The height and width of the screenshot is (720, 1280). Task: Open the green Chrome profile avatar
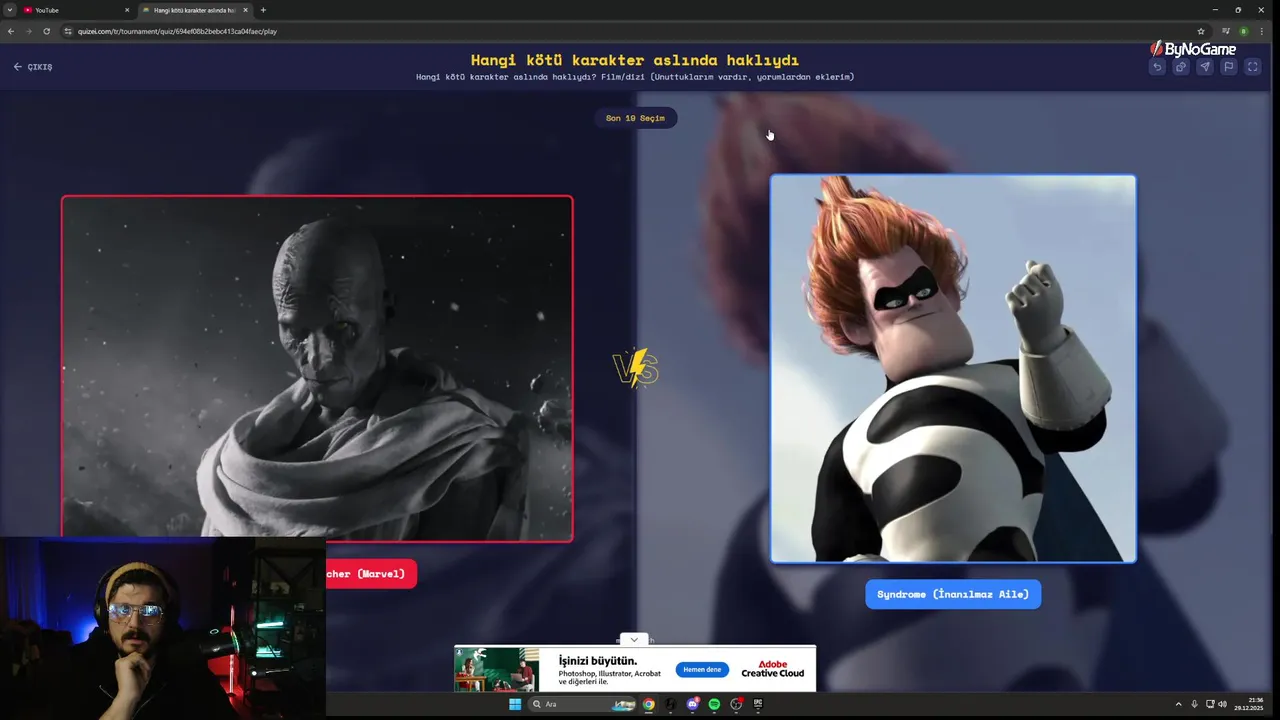[x=1244, y=31]
